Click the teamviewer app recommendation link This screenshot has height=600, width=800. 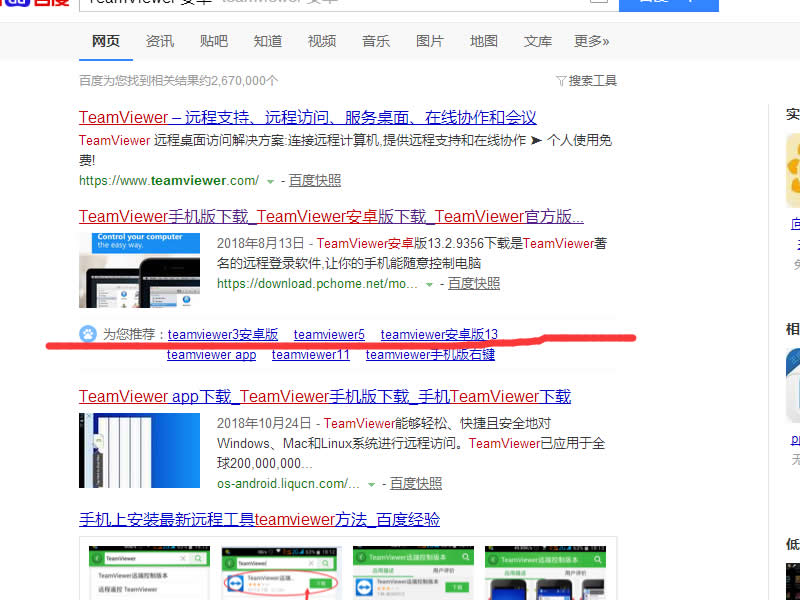(x=211, y=354)
